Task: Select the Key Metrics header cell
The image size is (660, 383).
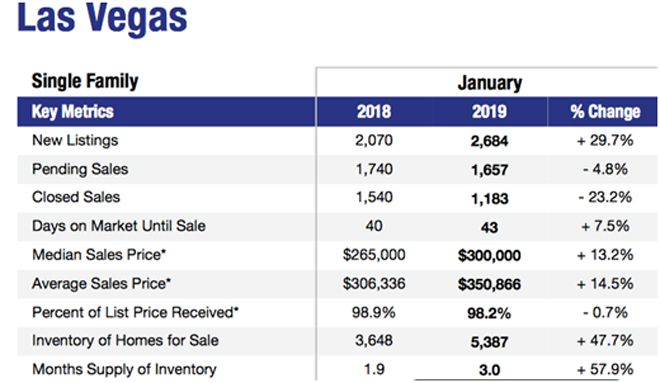Action: [73, 112]
